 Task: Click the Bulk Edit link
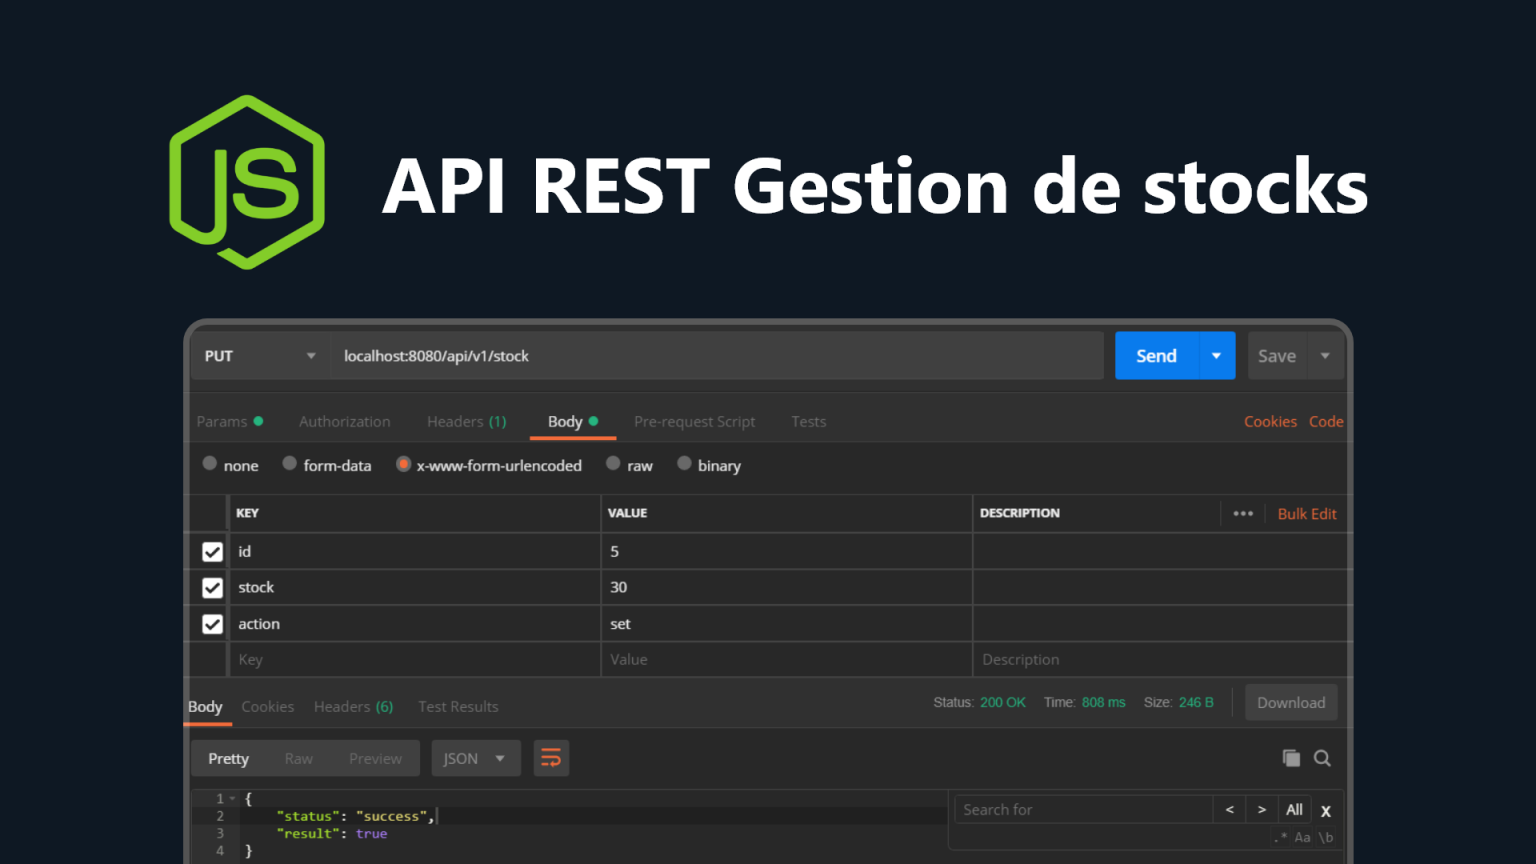1307,514
